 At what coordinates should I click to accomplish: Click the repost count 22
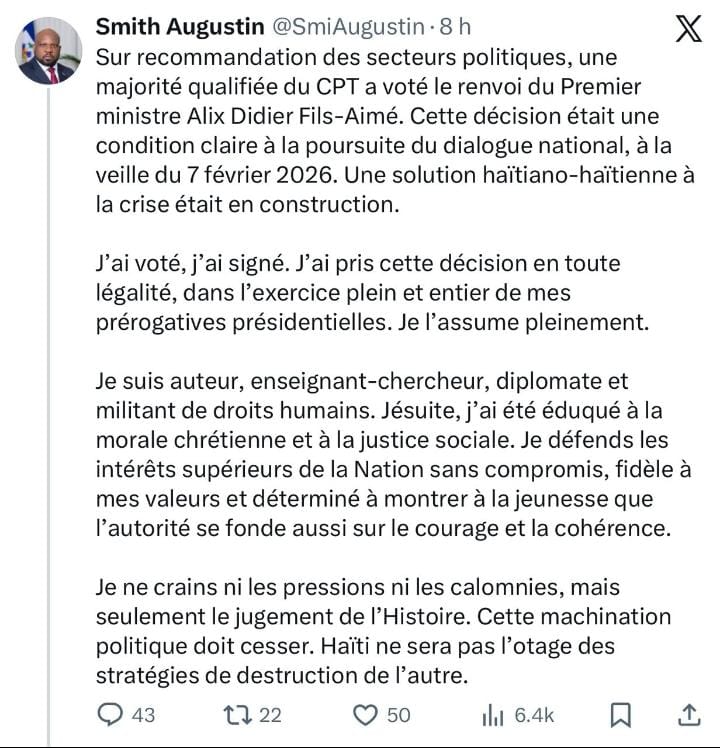[270, 715]
